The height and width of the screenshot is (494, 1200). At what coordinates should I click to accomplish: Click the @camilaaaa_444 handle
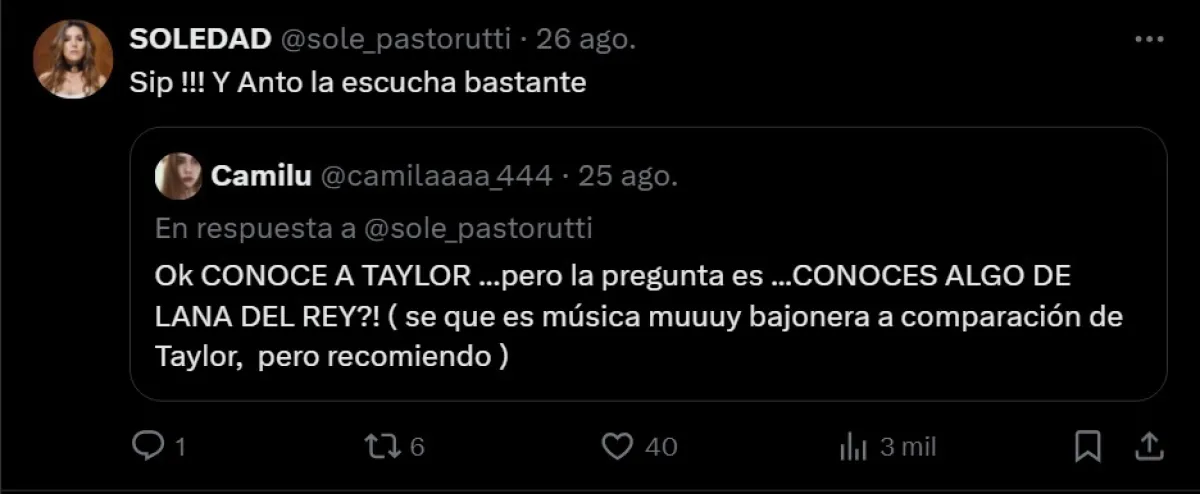[x=435, y=177]
